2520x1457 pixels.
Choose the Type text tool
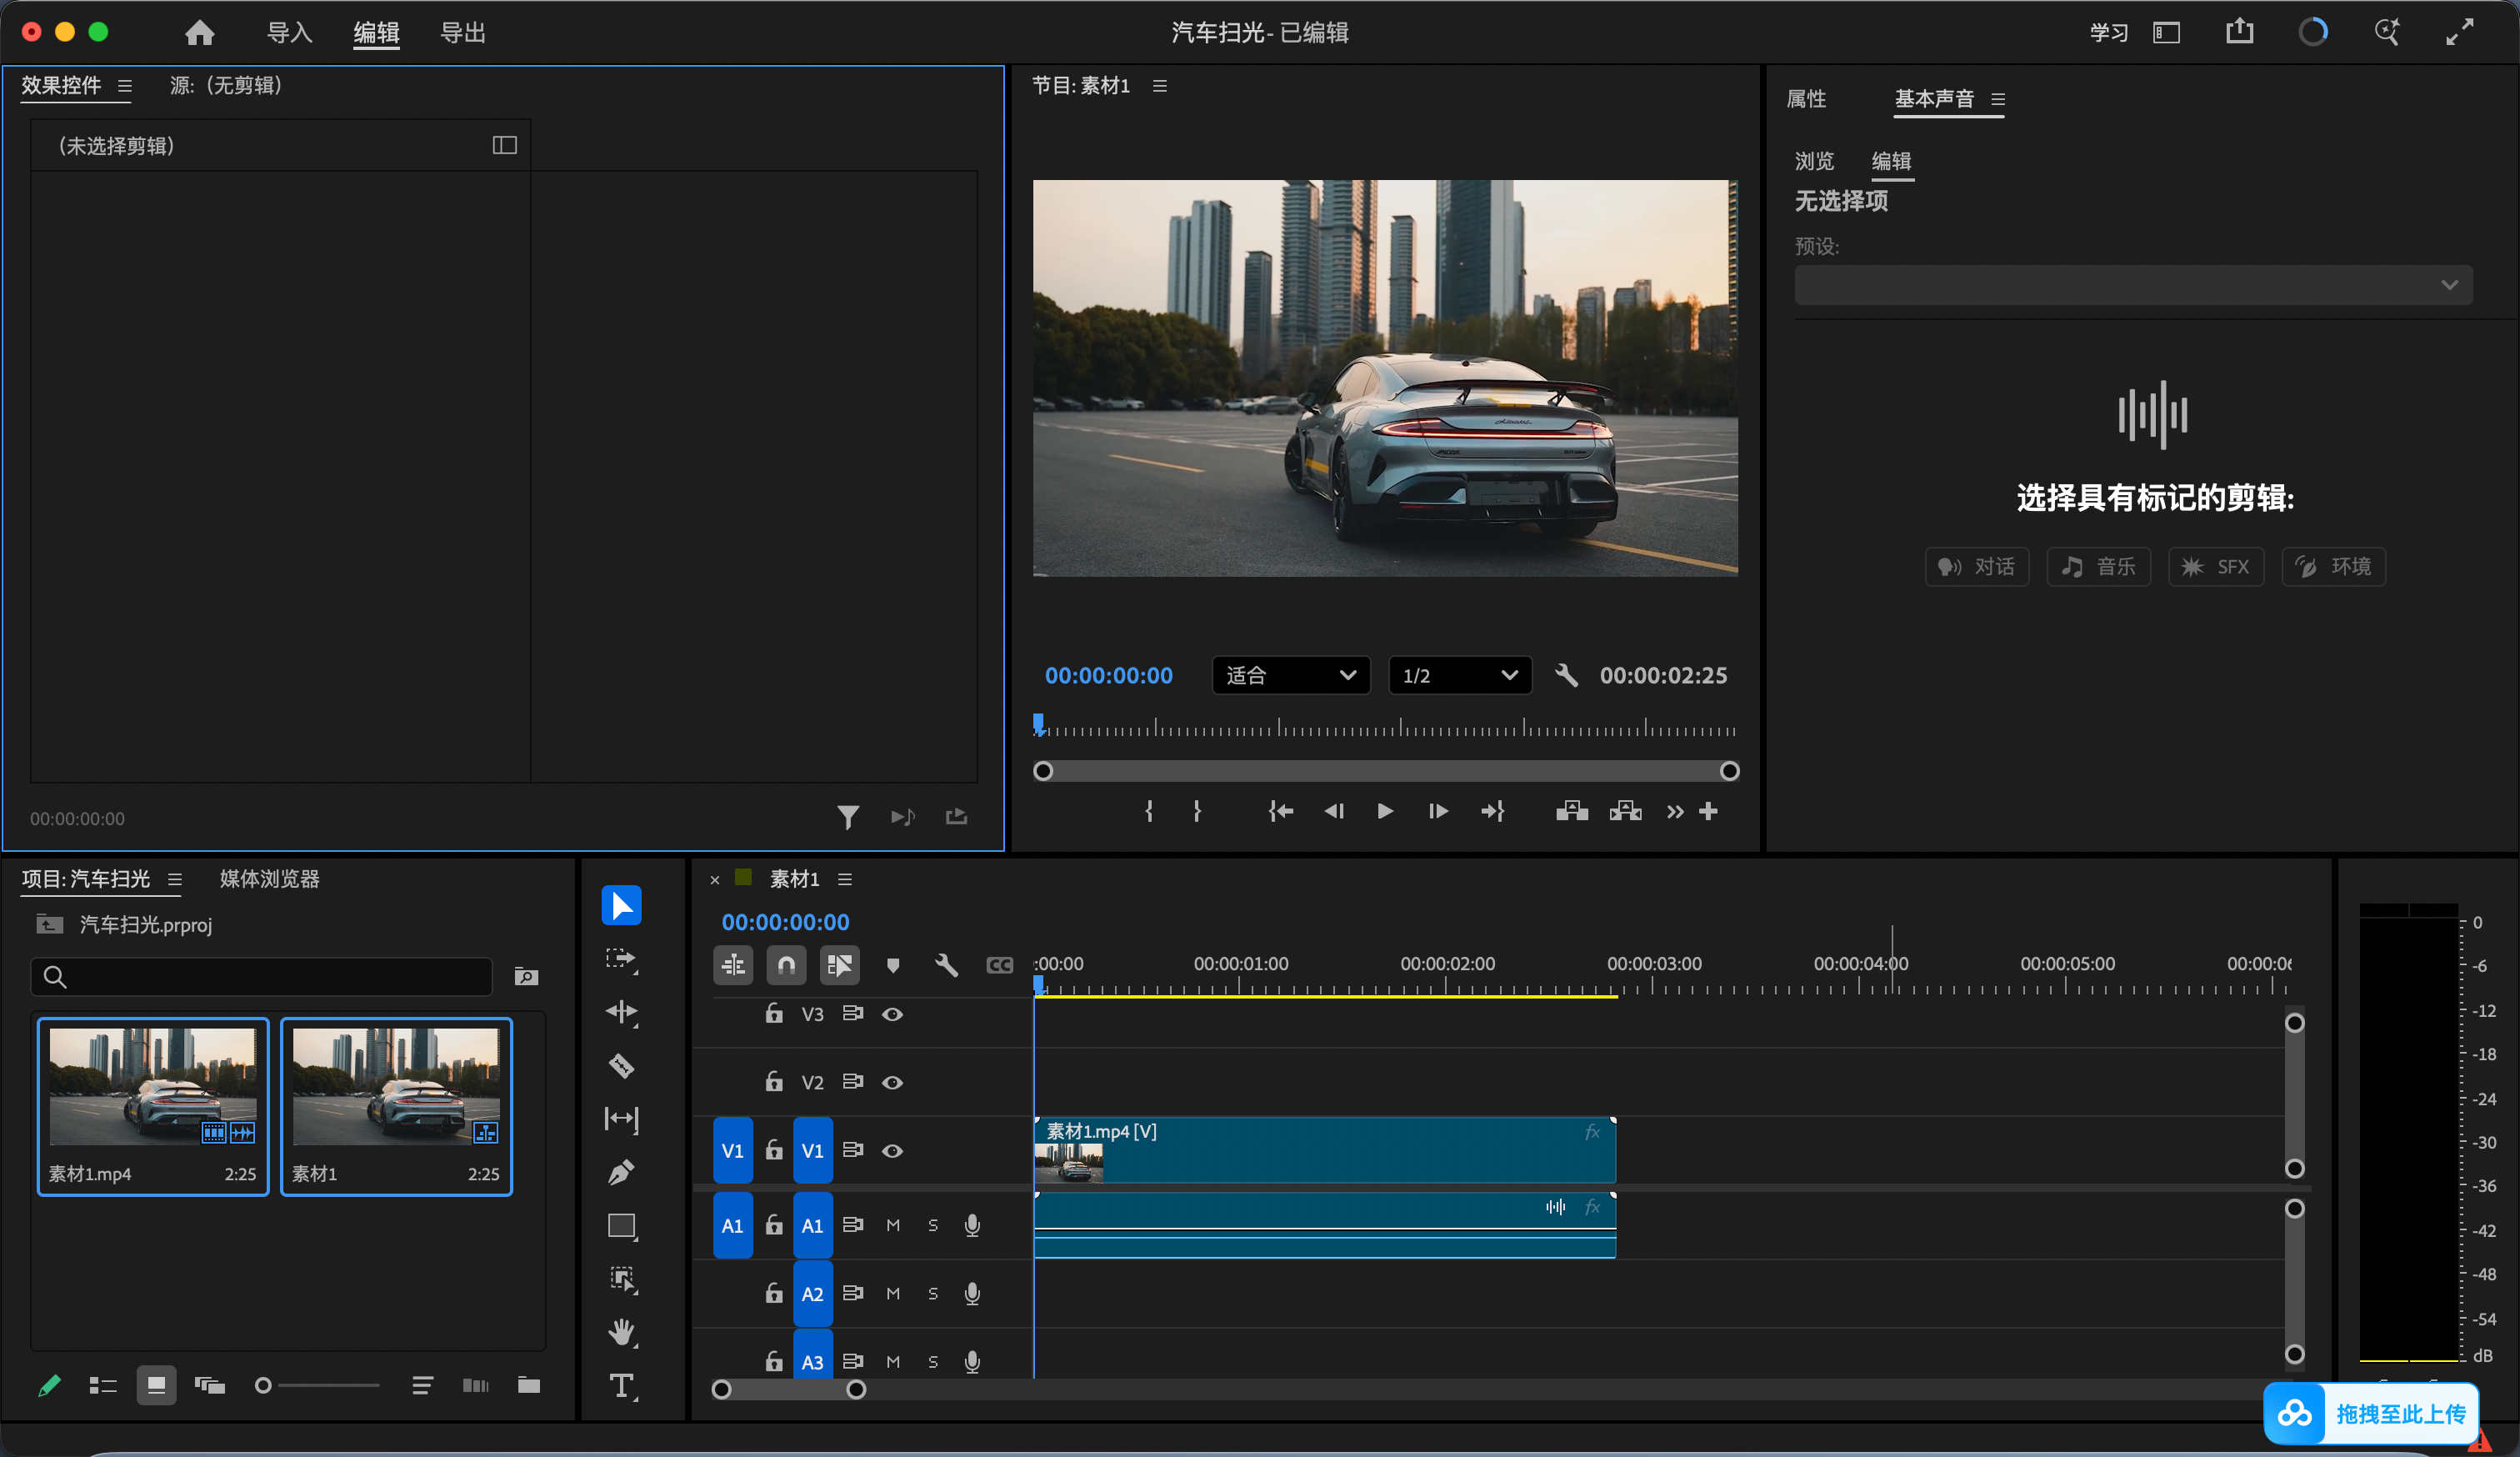621,1385
